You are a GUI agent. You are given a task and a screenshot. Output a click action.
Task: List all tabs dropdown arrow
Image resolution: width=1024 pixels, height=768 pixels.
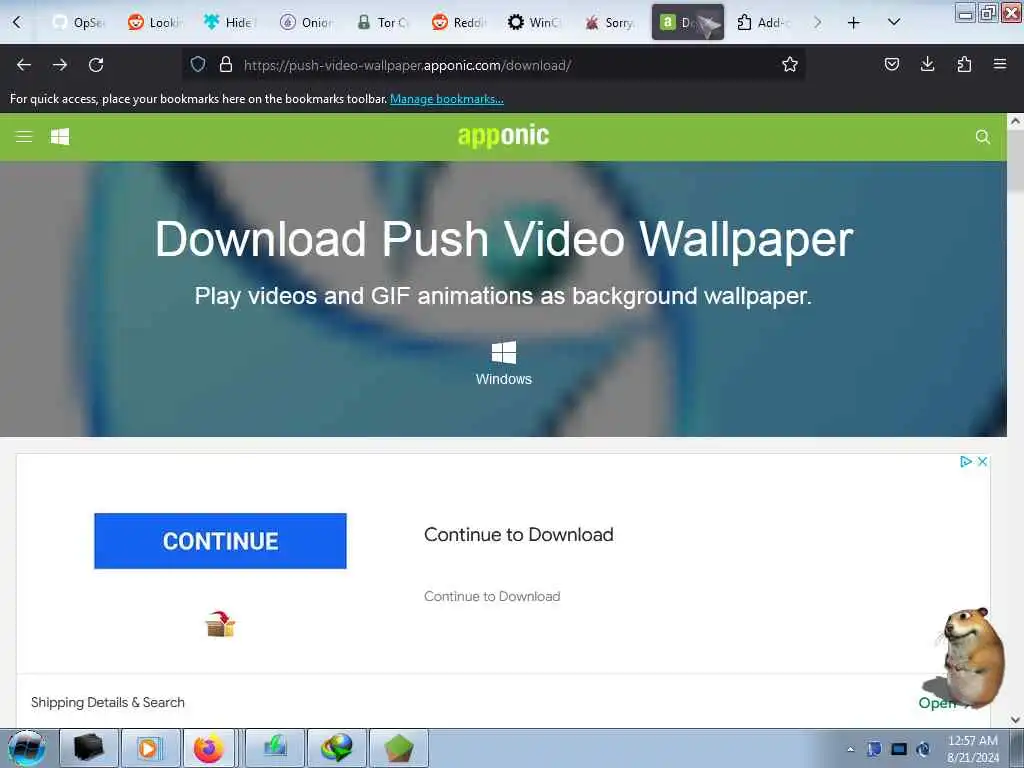point(894,22)
